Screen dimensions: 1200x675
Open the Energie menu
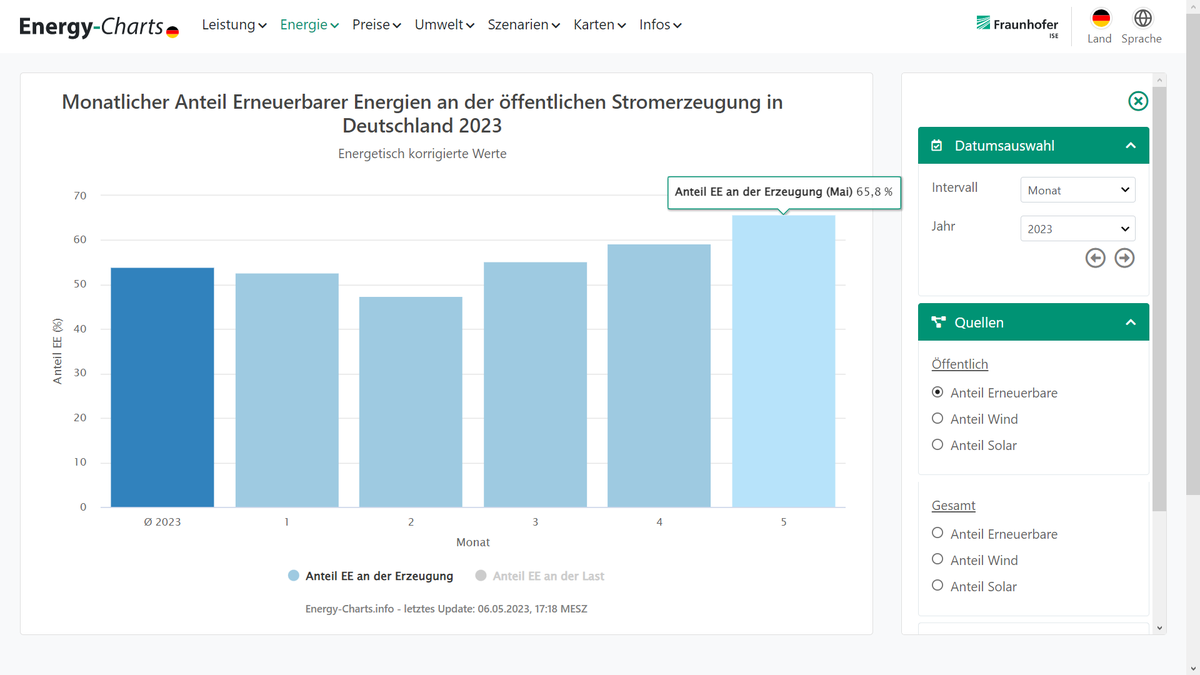pos(310,25)
